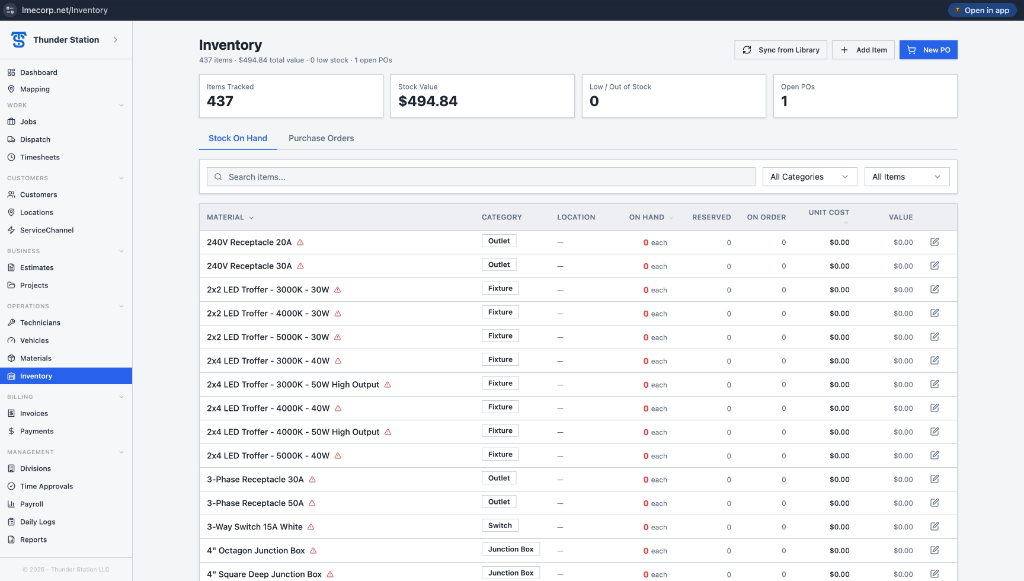The image size is (1024, 581).
Task: Collapse the BILLING section
Action: (121, 397)
